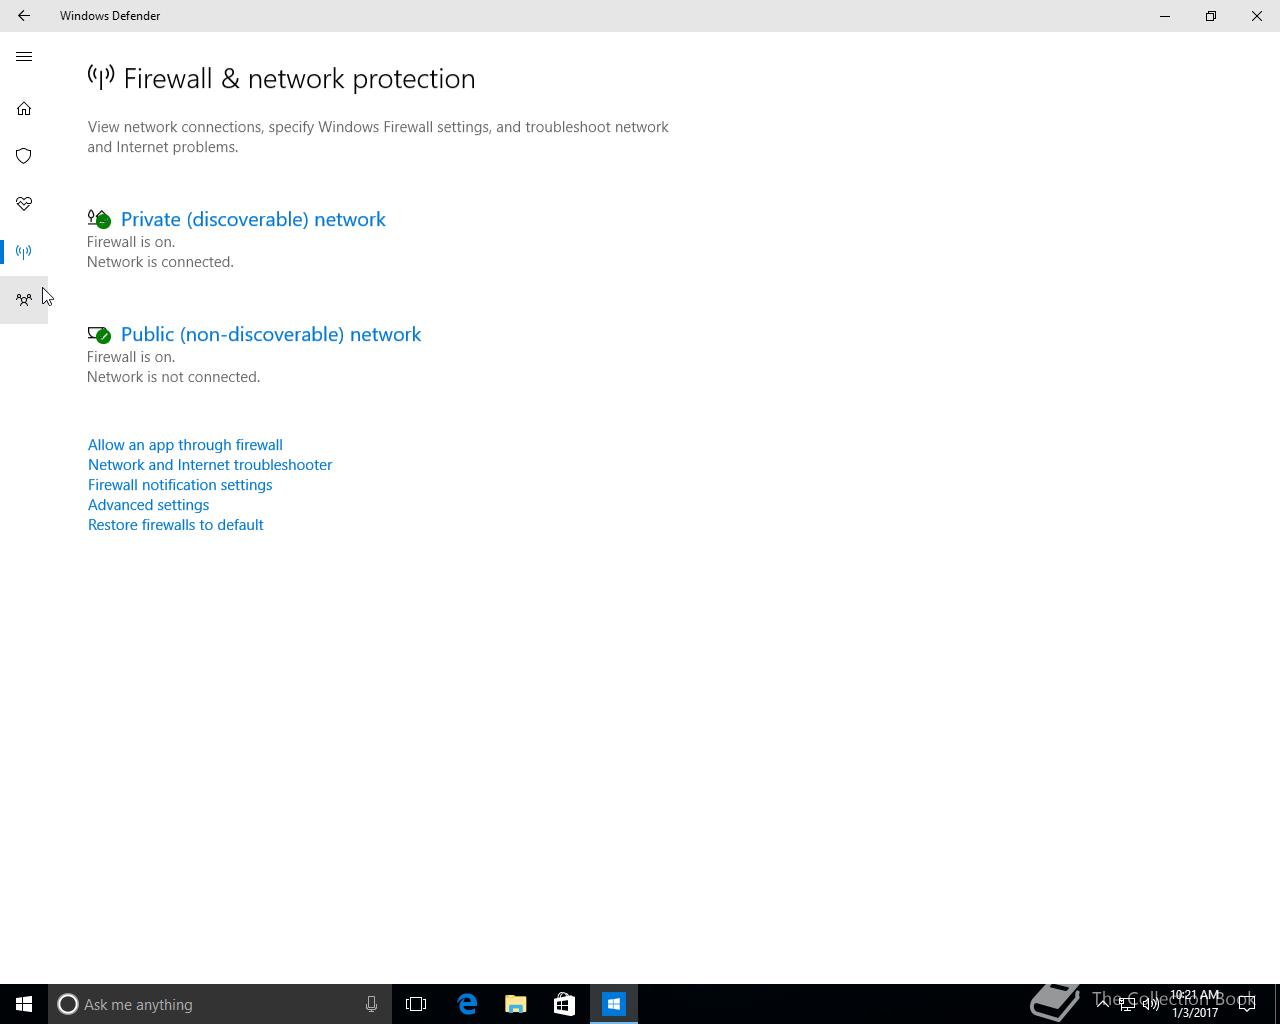Launch Network and Internet troubleshooter

pyautogui.click(x=210, y=465)
